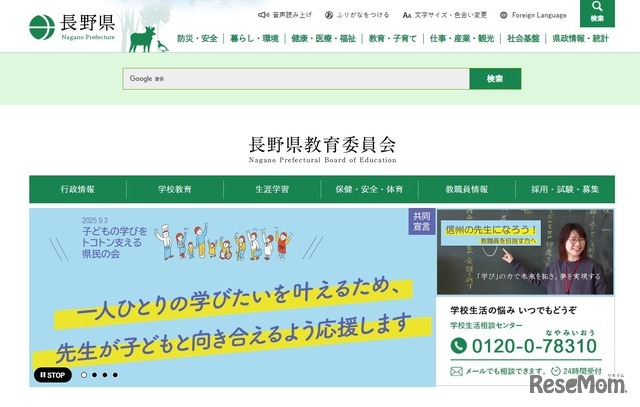Click メールでも相談できます text
Viewport: 640px width, 407px height.
pos(505,371)
